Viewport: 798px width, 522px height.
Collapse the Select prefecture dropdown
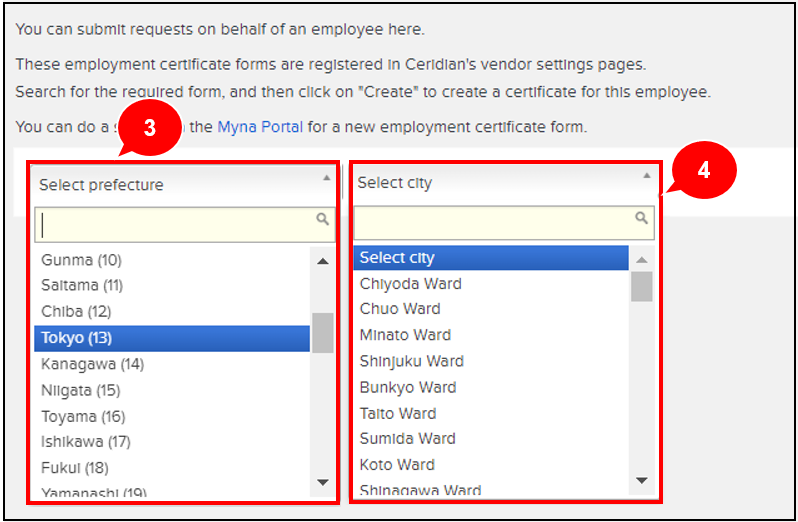tap(327, 177)
